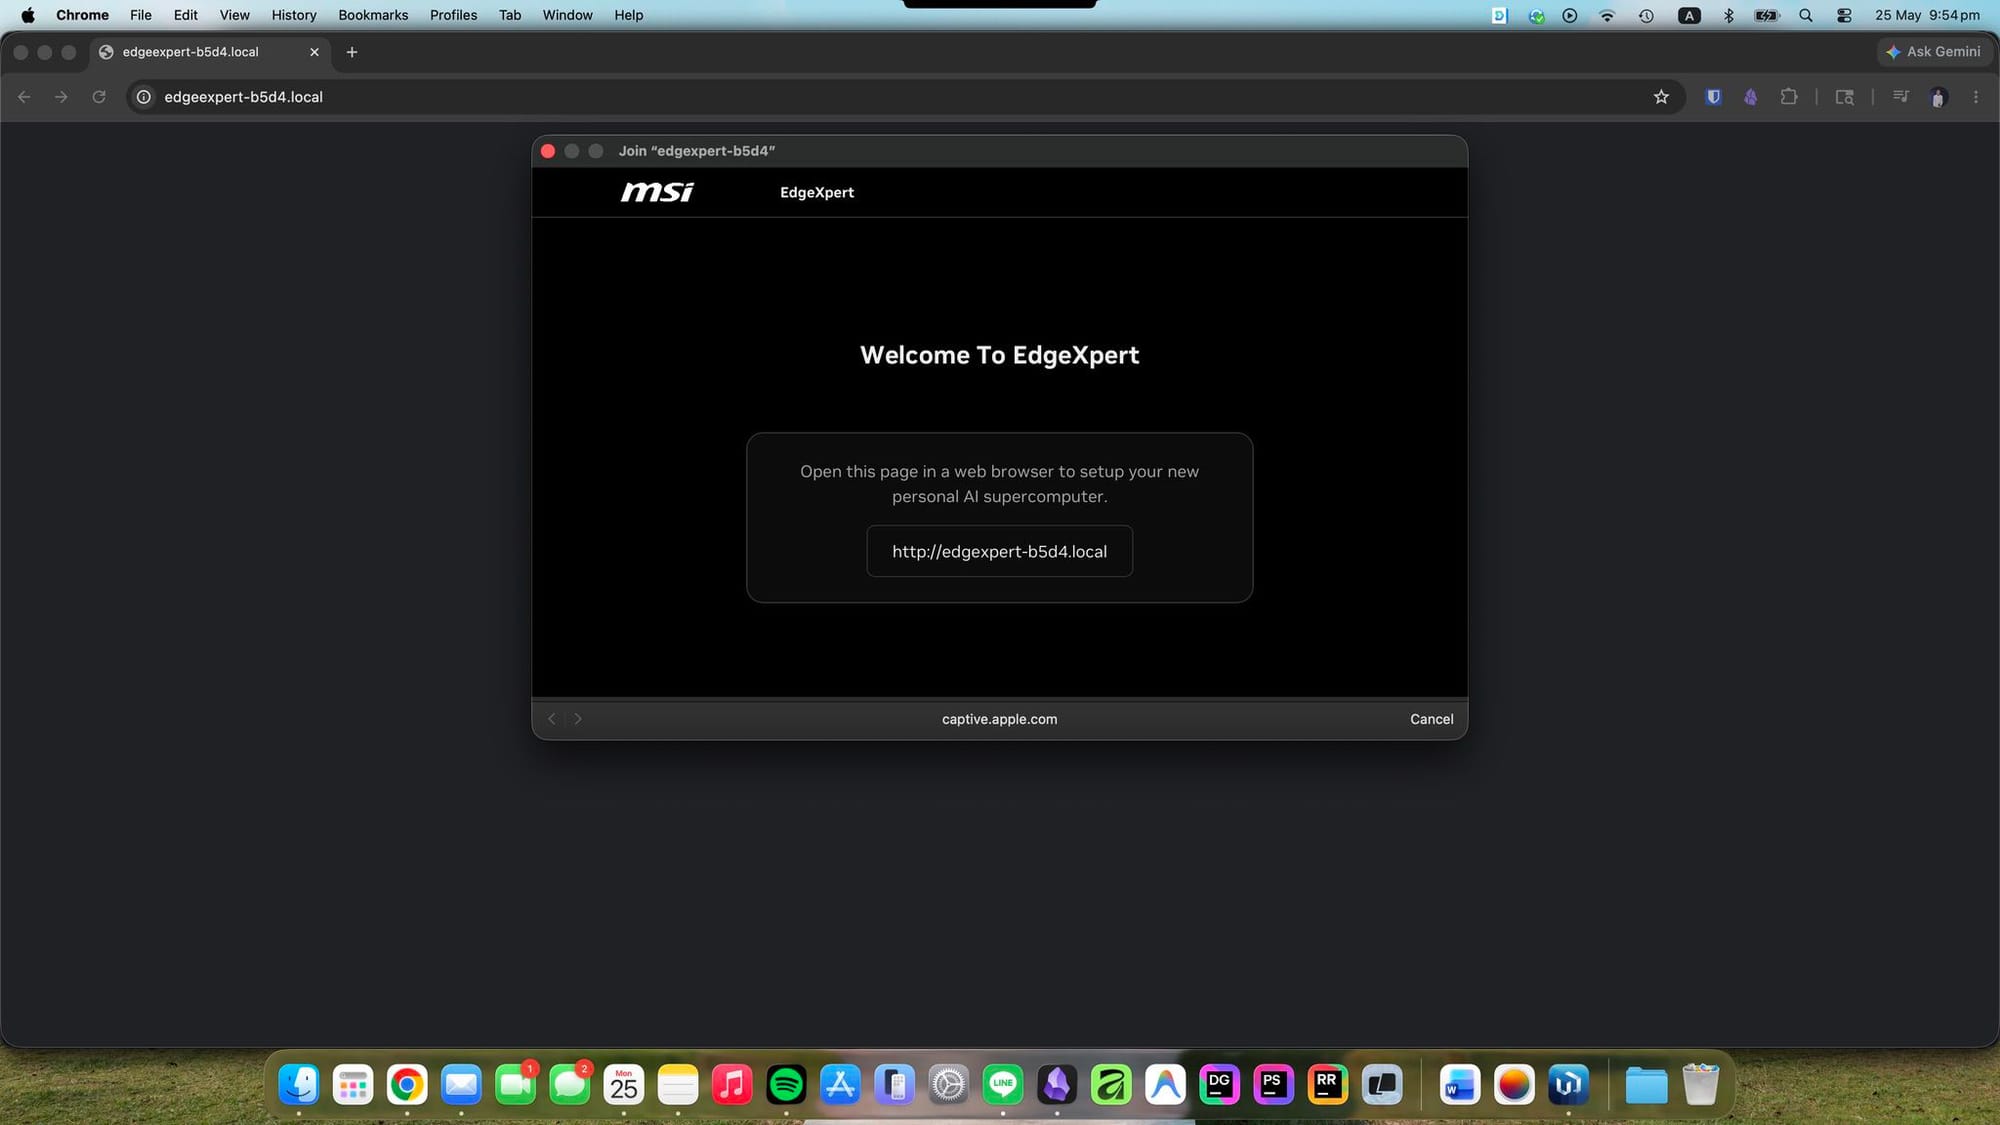Screen dimensions: 2000x1125
Task: Open the Window menu
Action: pos(567,15)
